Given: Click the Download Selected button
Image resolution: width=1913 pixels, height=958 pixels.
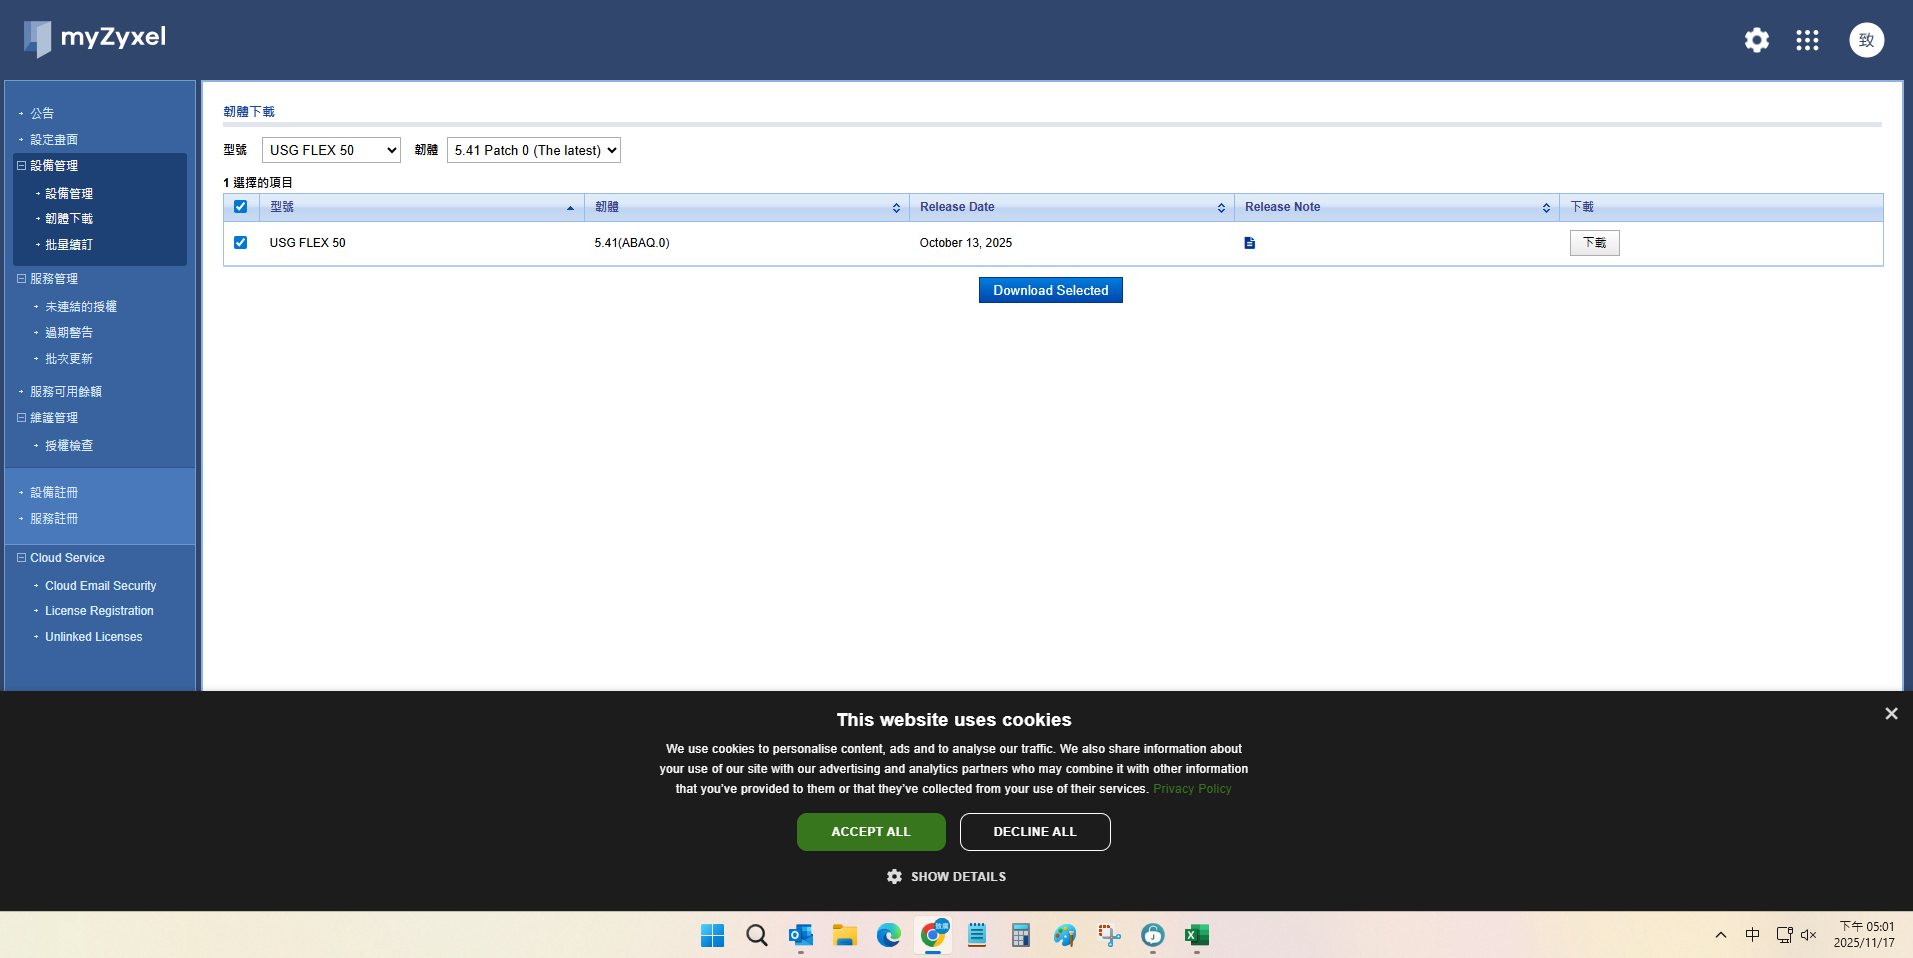Looking at the screenshot, I should click(x=1051, y=290).
